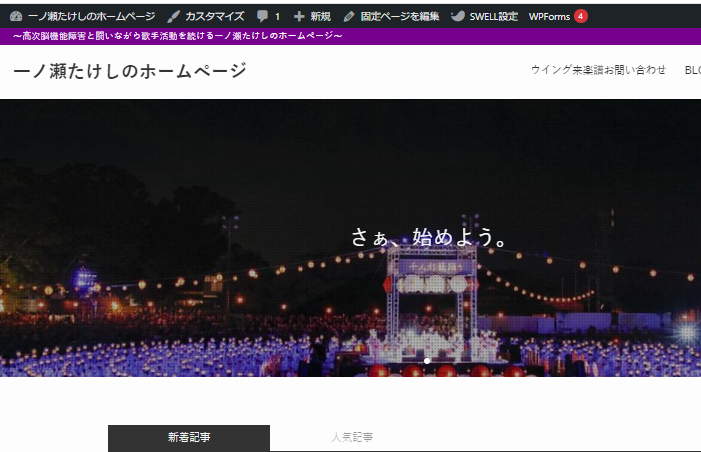Open the SWELL設定 menu
The height and width of the screenshot is (452, 701).
pyautogui.click(x=493, y=16)
